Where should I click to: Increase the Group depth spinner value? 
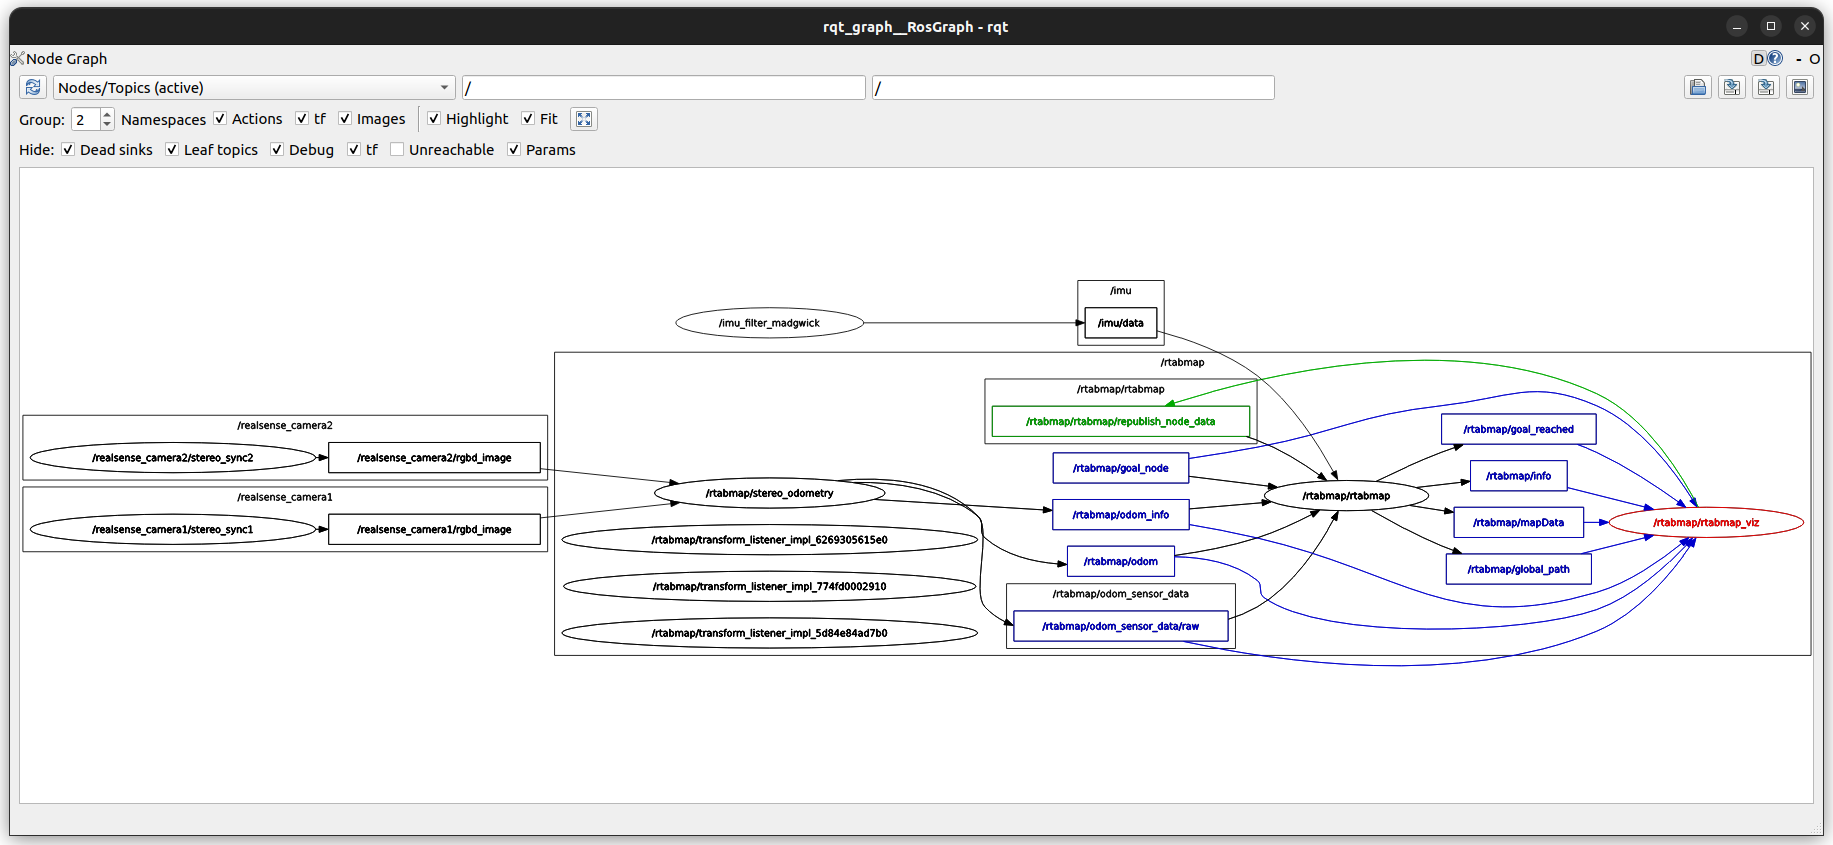click(107, 114)
